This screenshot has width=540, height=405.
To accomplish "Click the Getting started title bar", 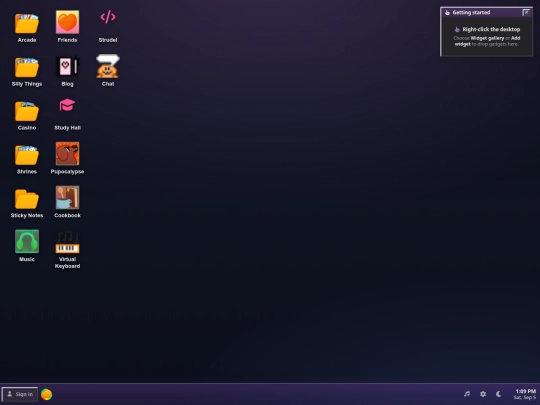I will (x=486, y=13).
